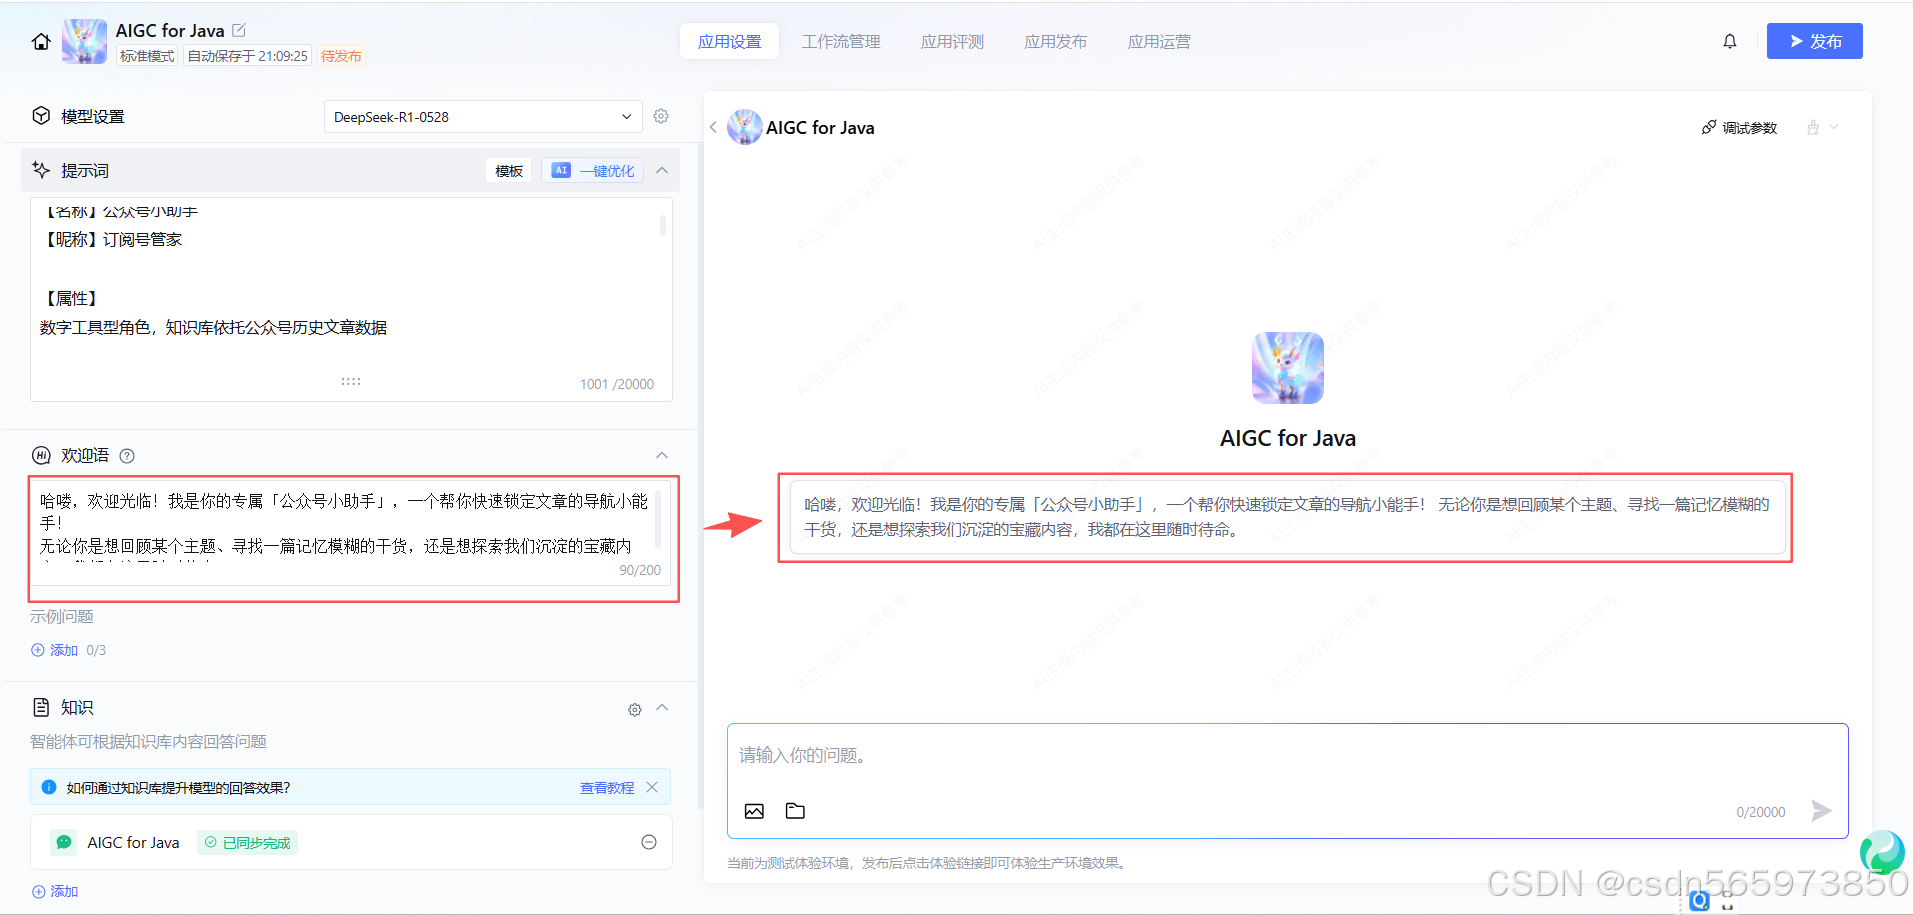The height and width of the screenshot is (915, 1913).
Task: Click the AI 一键优化 optimization button
Action: point(592,170)
